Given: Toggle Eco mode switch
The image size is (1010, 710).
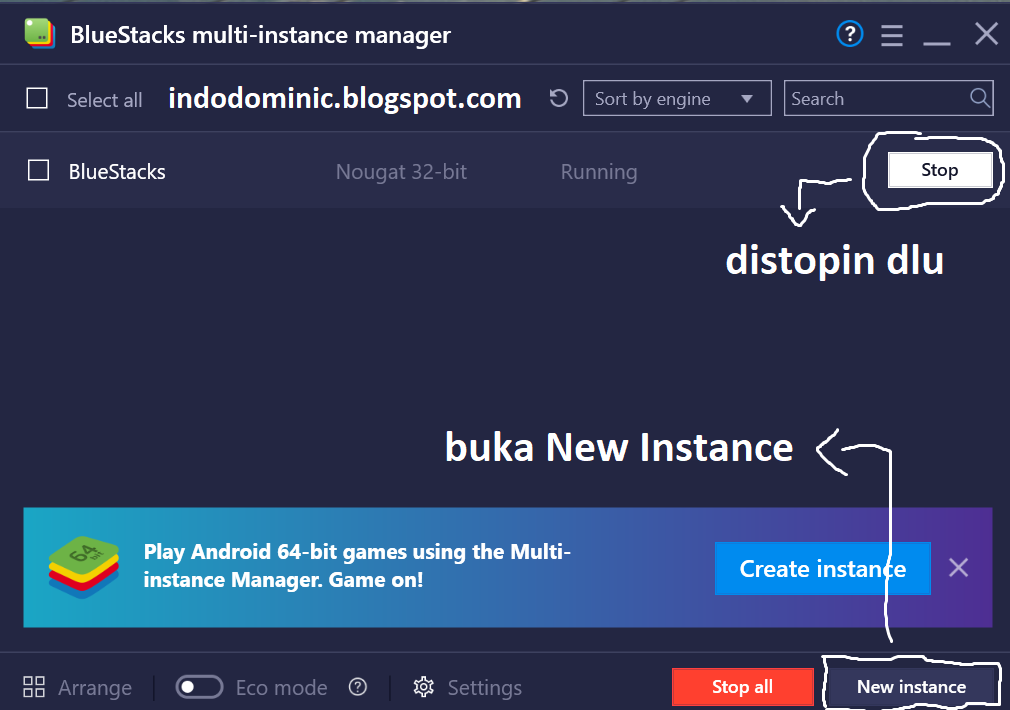Looking at the screenshot, I should coord(199,687).
